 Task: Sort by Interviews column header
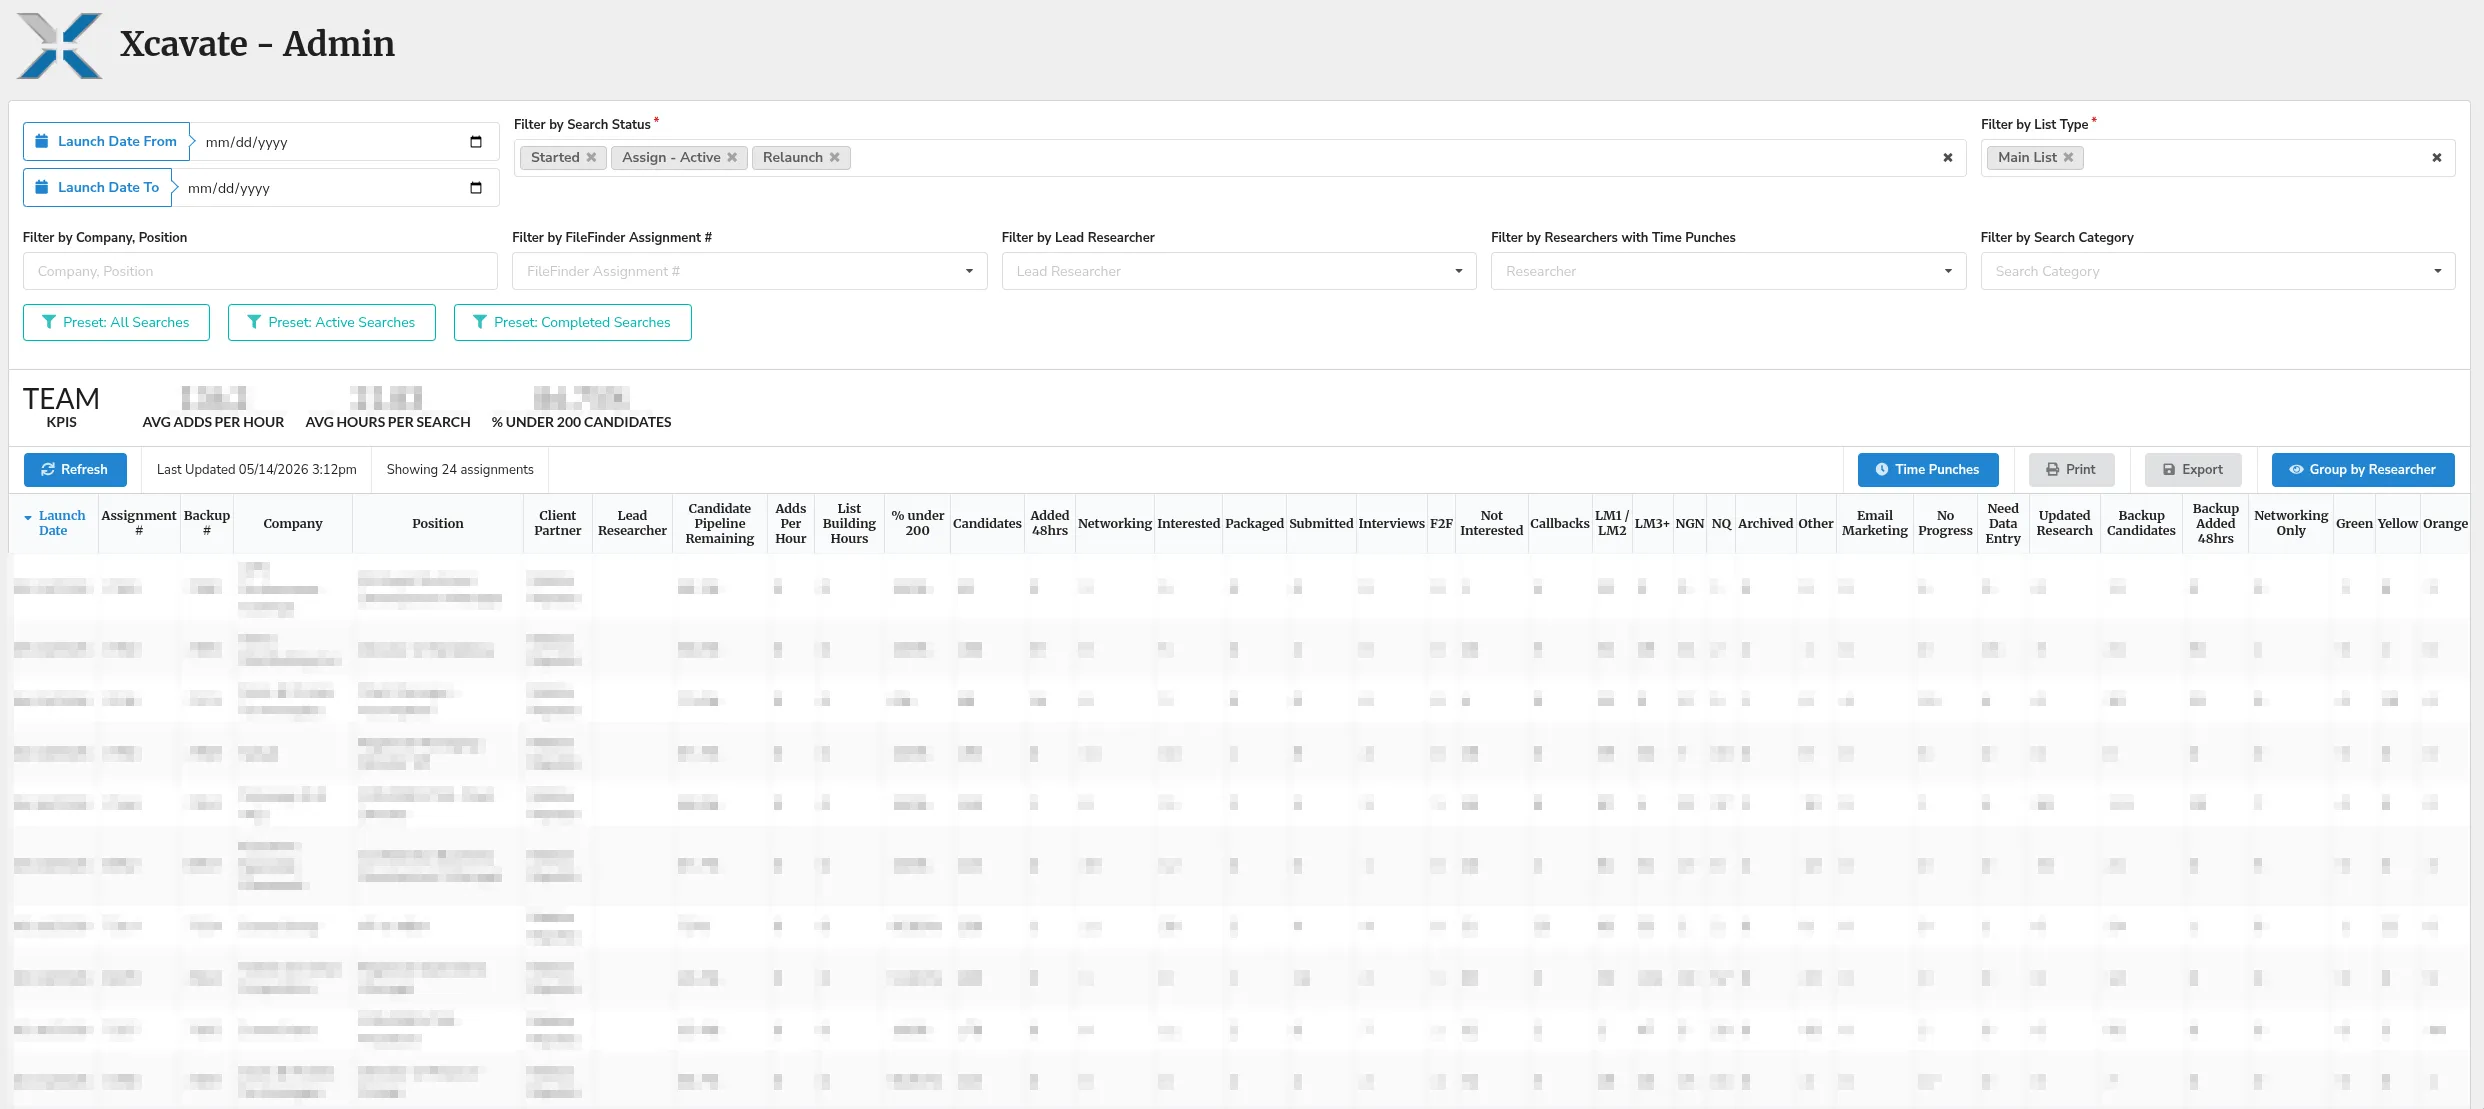click(1392, 523)
